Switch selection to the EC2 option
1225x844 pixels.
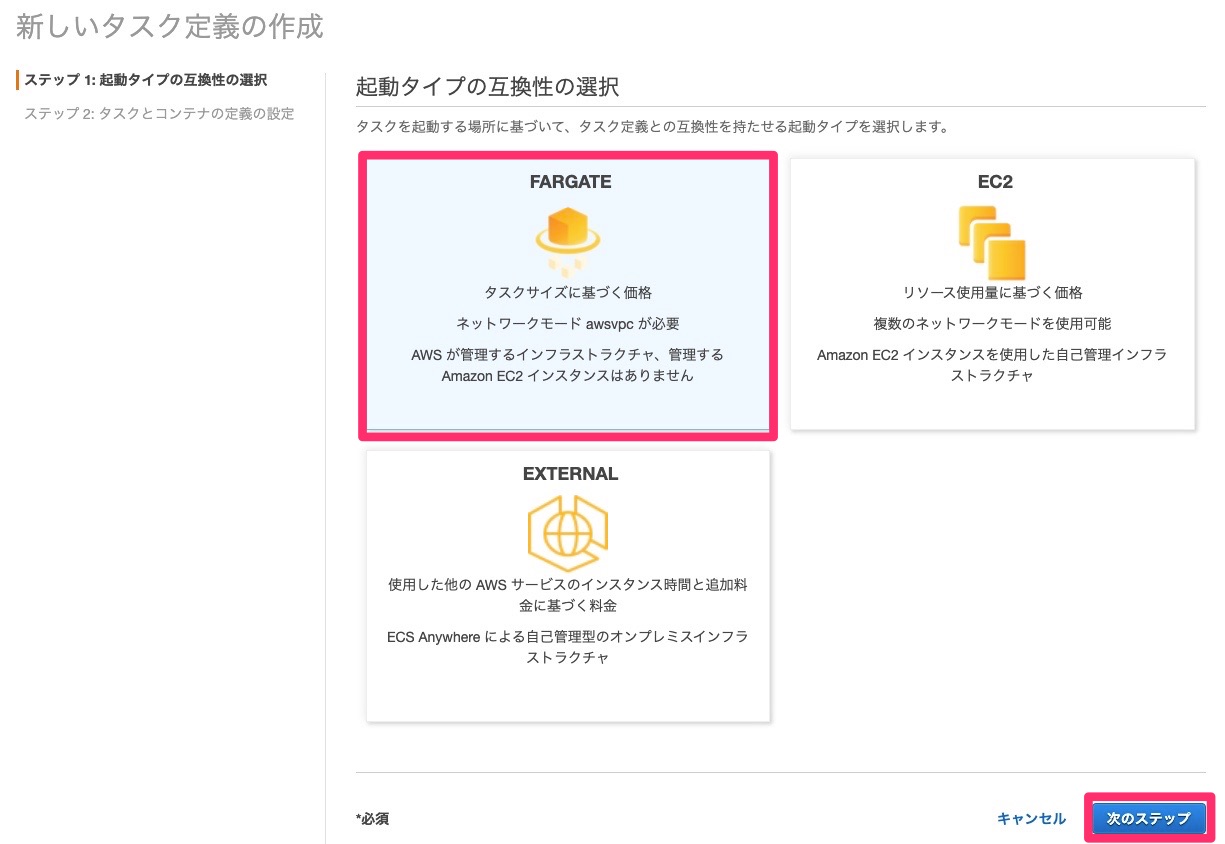click(992, 295)
